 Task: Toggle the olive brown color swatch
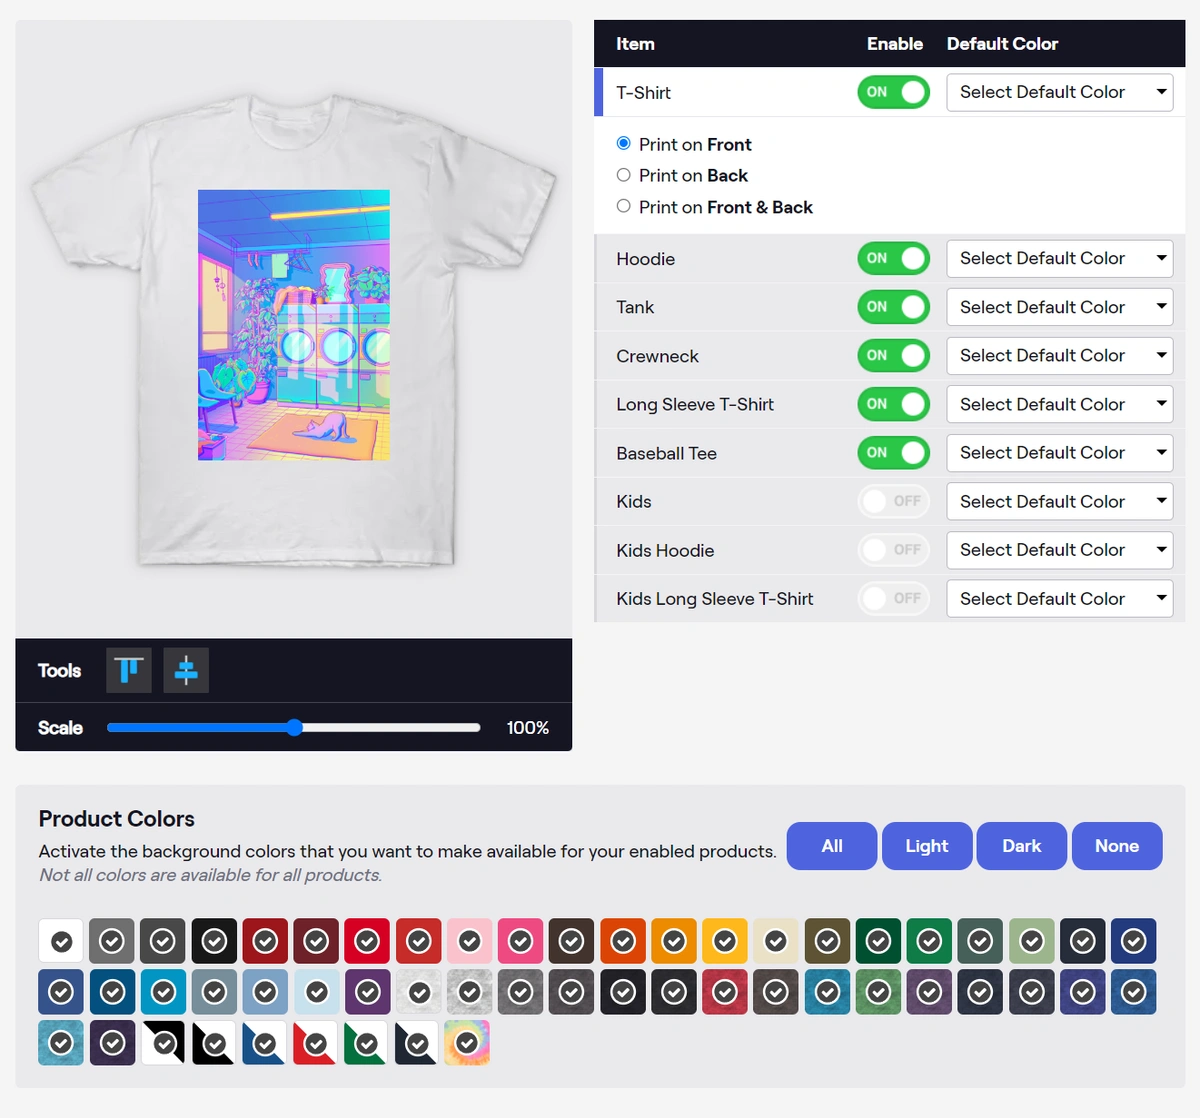827,941
